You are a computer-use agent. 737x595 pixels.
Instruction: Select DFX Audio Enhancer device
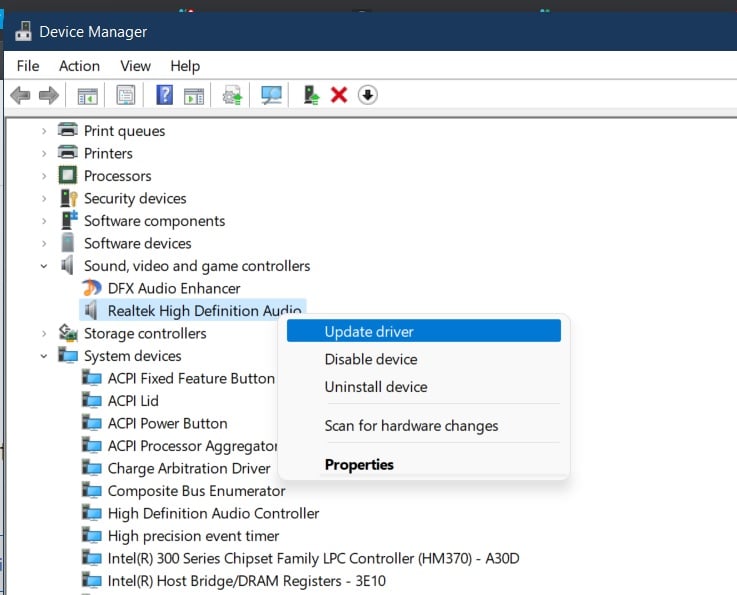click(174, 288)
